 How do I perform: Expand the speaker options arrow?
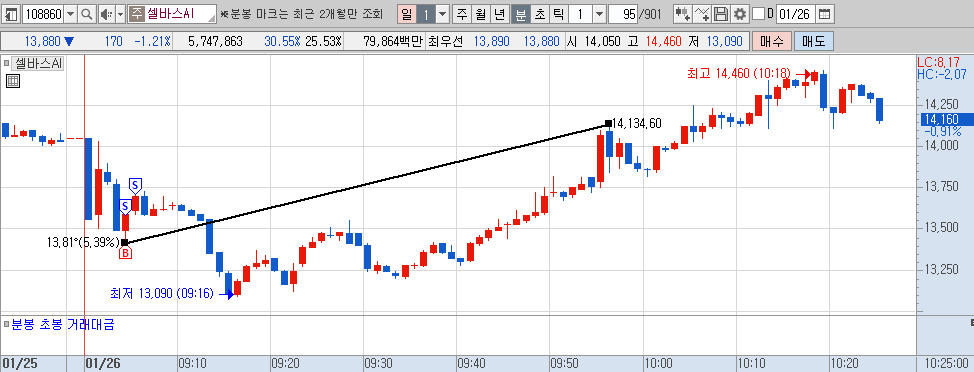[121, 13]
